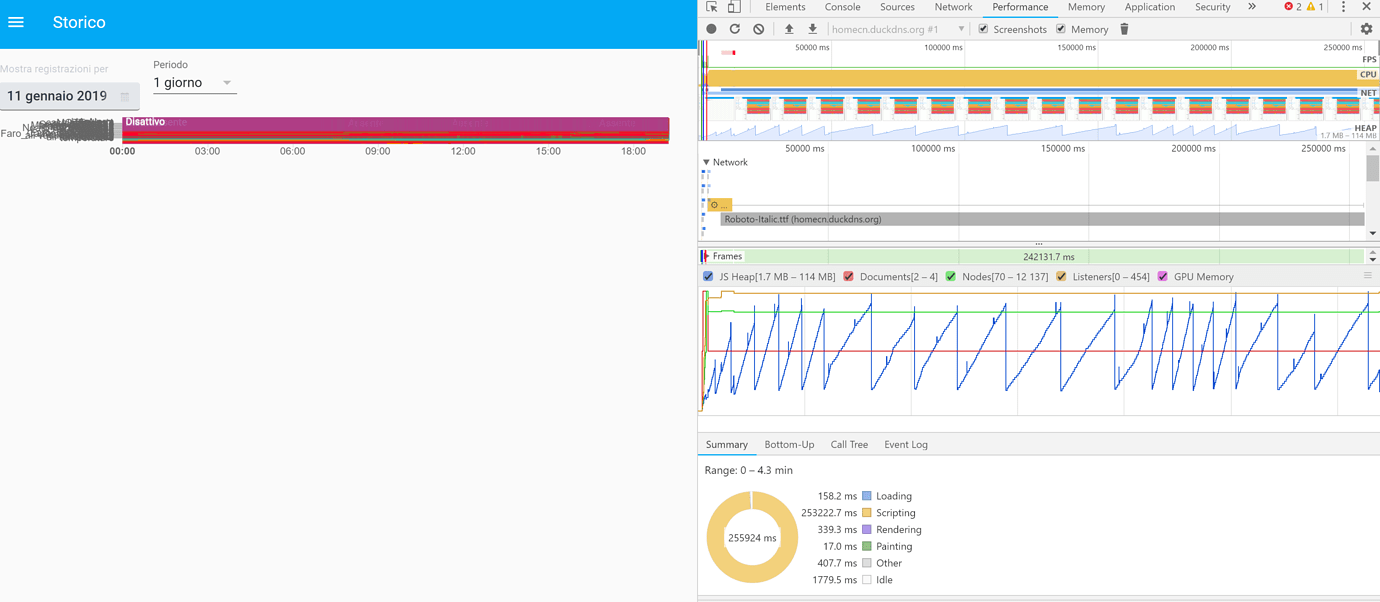This screenshot has width=1380, height=602.
Task: Select the Roboto-Italic.ttf network request
Action: tap(800, 218)
